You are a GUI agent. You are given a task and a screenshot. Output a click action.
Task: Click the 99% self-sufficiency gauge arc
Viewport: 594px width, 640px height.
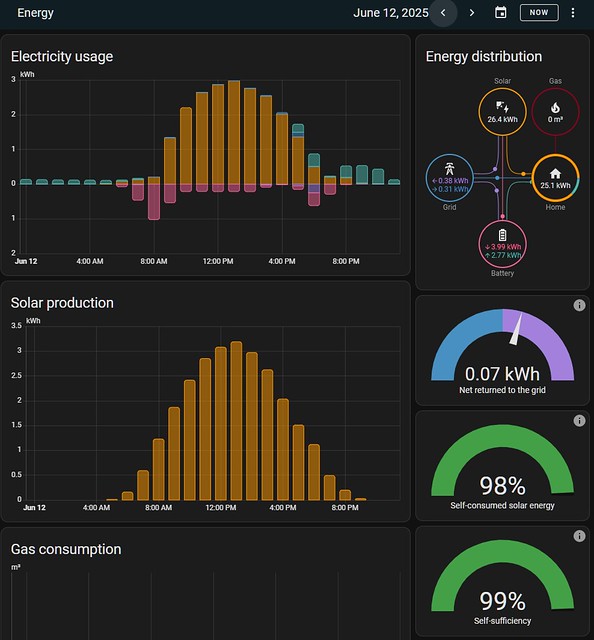(x=503, y=549)
